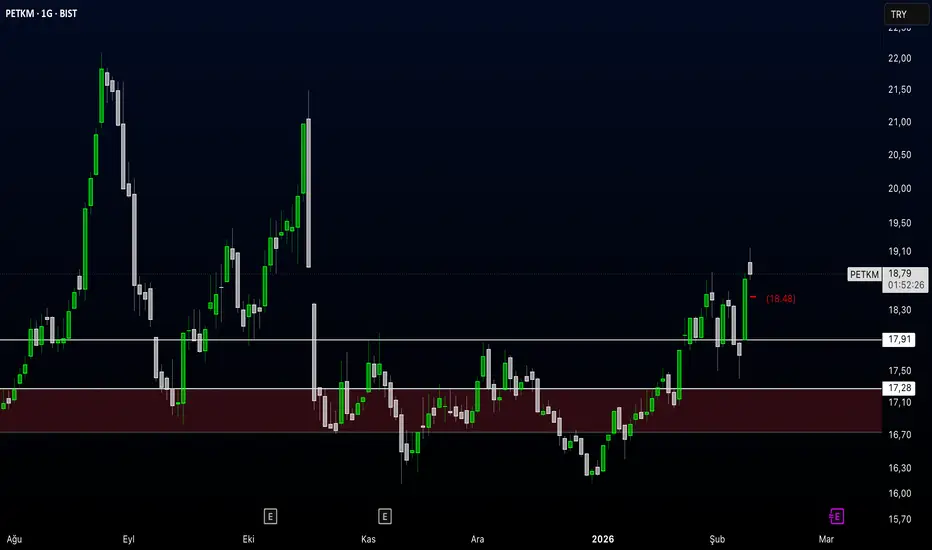Click the Mar month label on time axis
This screenshot has height=550, width=932.
point(826,539)
